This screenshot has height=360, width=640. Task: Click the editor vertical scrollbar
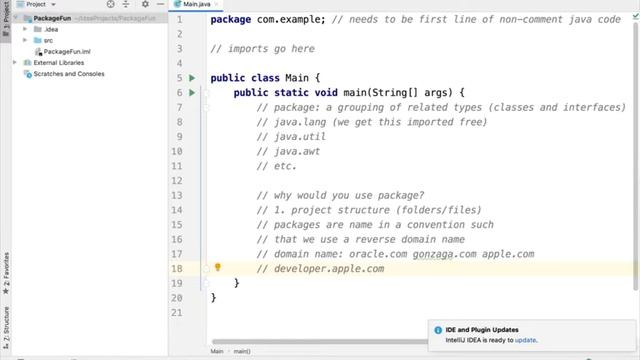click(636, 156)
